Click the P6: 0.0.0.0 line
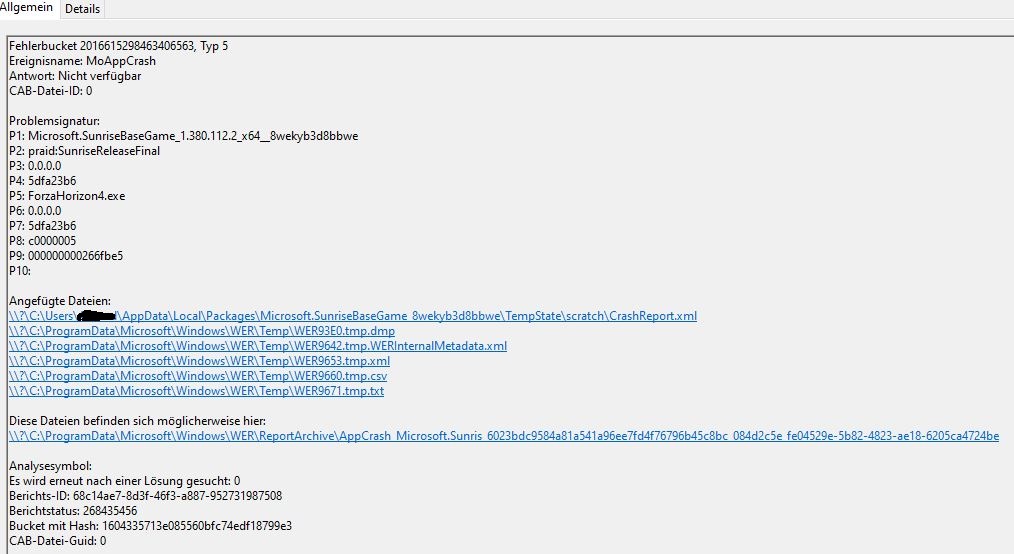Image resolution: width=1014 pixels, height=554 pixels. pos(35,211)
